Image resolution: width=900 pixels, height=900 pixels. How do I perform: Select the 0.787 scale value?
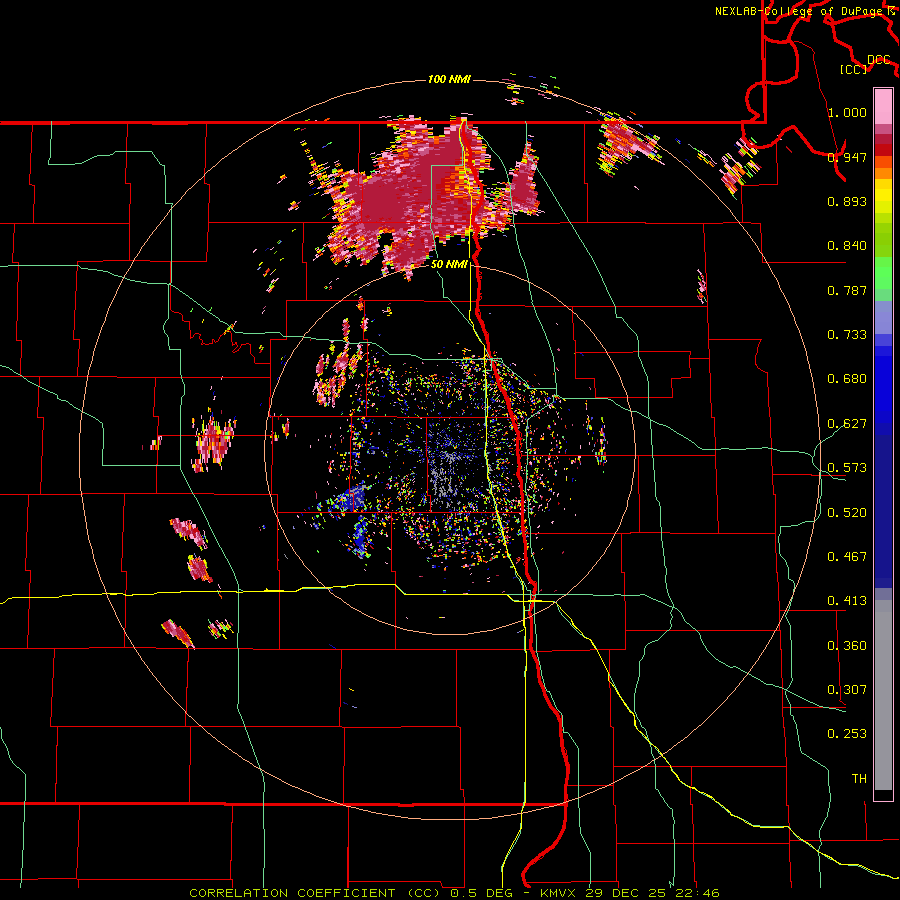(847, 290)
